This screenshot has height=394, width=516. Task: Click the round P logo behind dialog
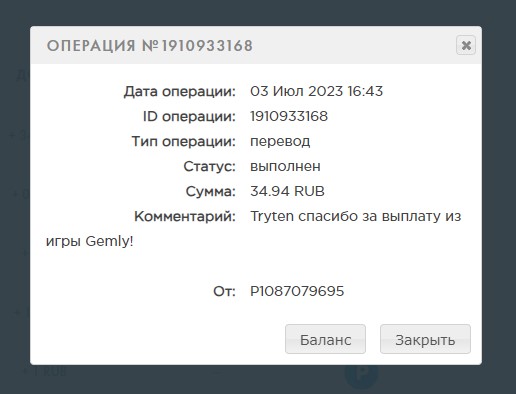pos(361,375)
